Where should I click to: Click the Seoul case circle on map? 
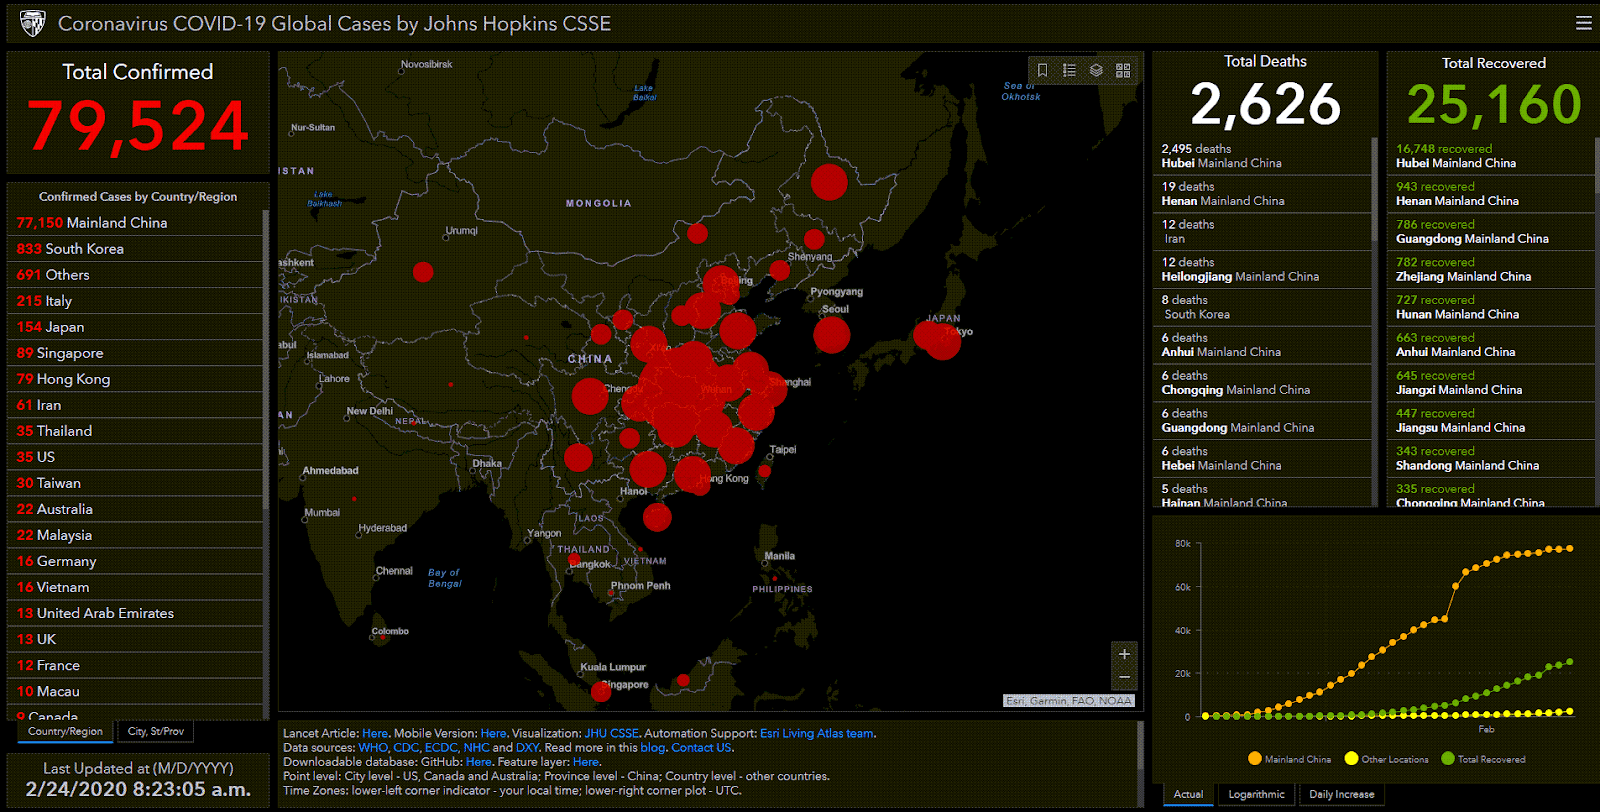pos(831,335)
